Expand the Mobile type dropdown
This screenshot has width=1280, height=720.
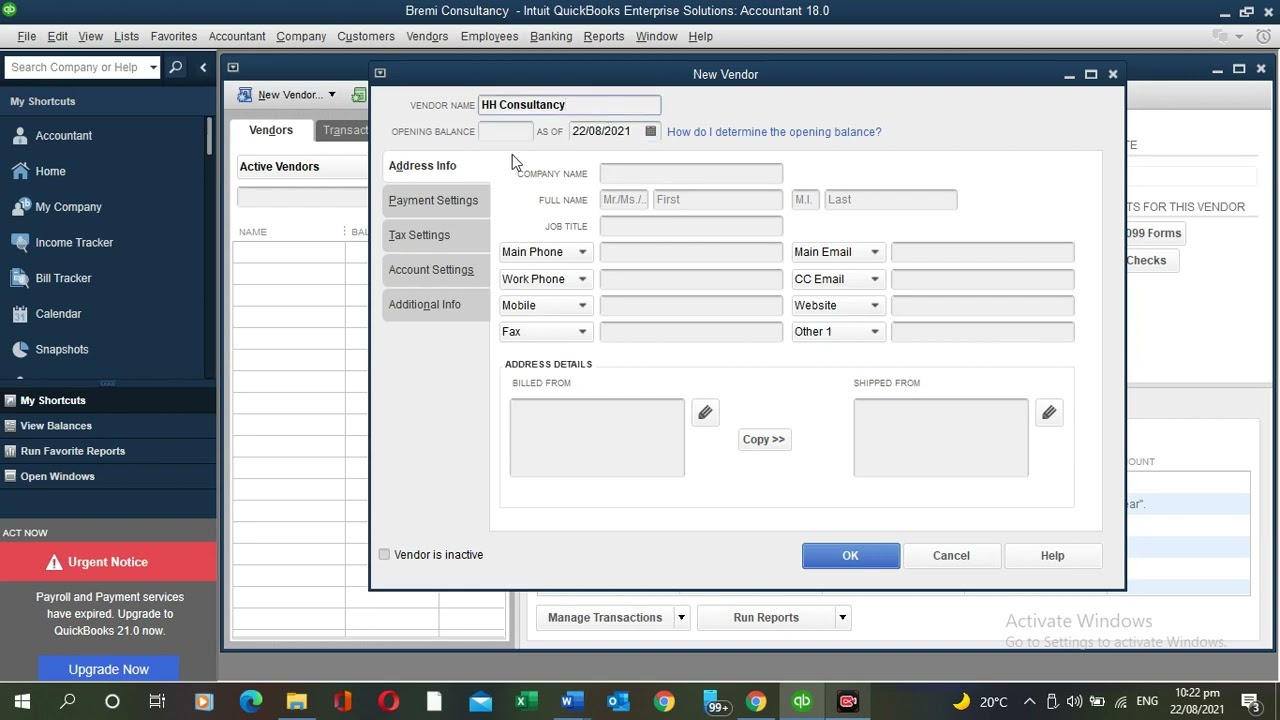(x=582, y=305)
